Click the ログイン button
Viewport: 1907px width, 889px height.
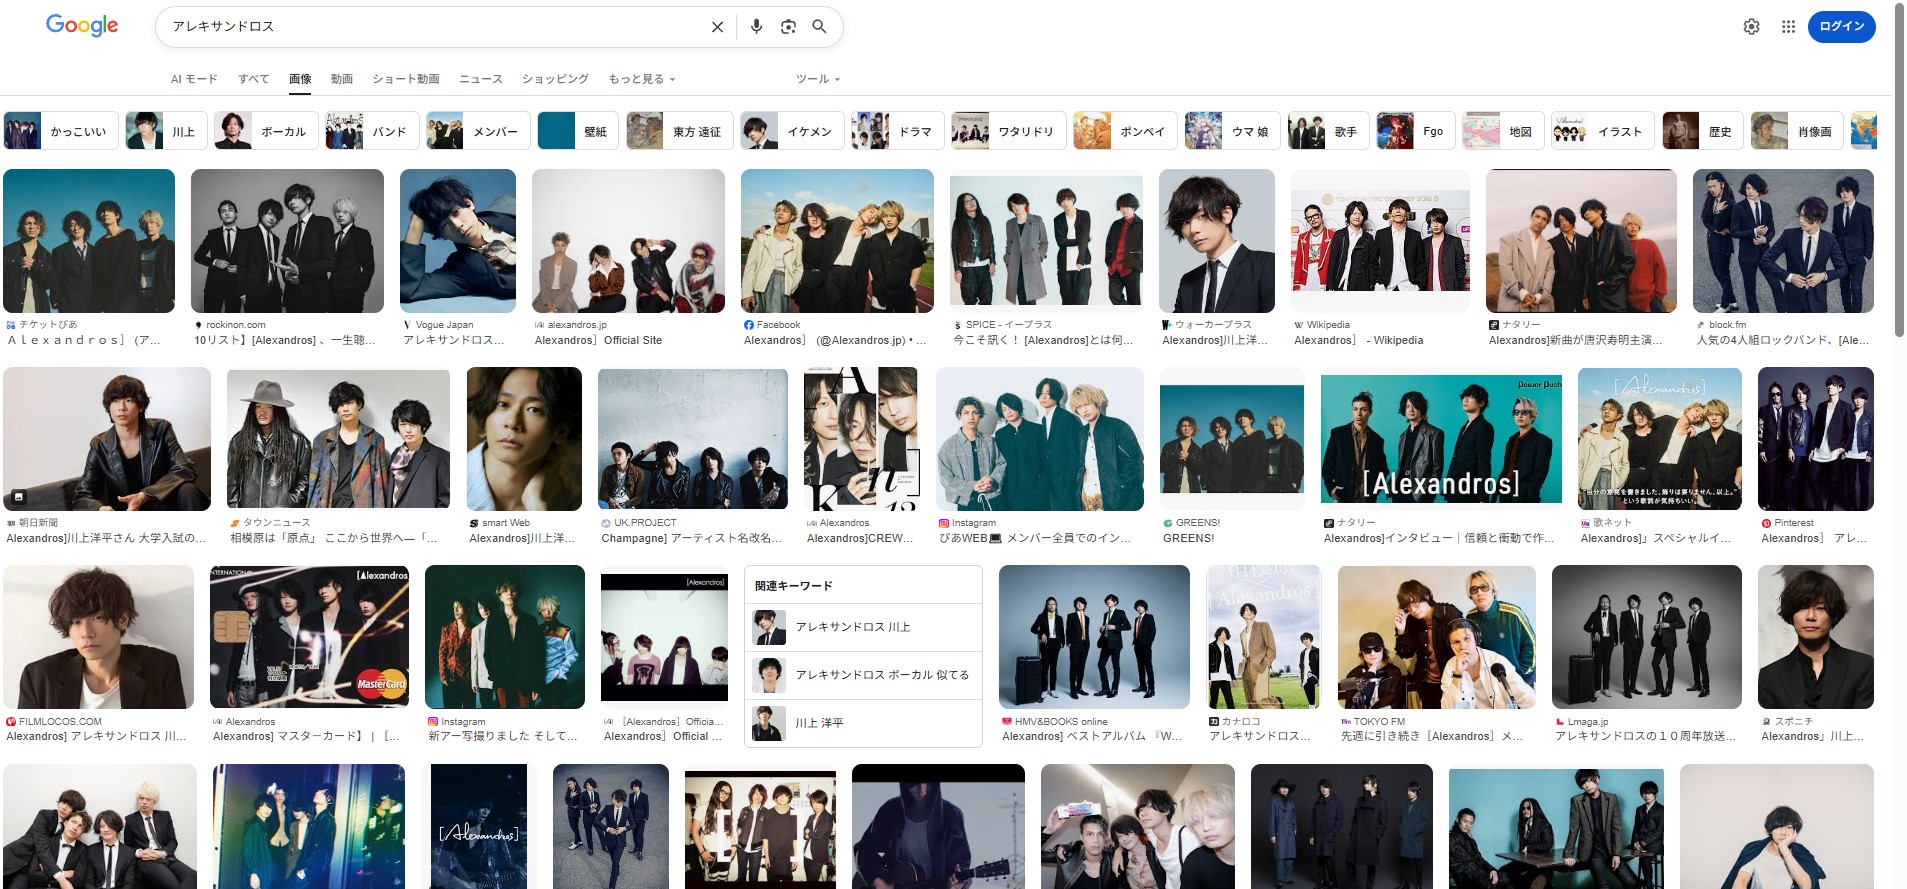[1841, 27]
